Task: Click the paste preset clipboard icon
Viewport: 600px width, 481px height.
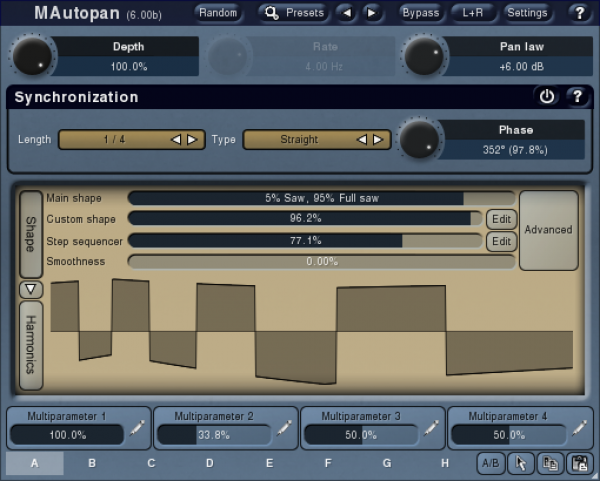Action: pyautogui.click(x=579, y=463)
